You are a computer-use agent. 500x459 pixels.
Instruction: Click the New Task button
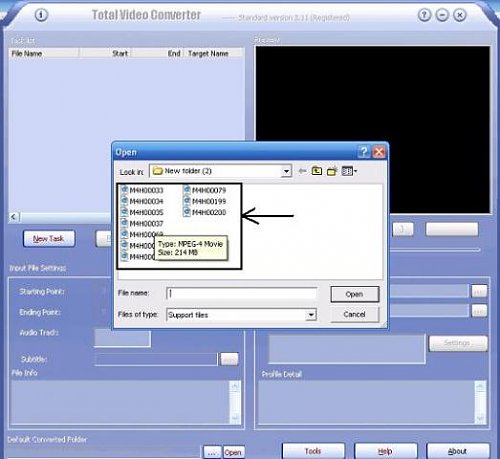[49, 239]
